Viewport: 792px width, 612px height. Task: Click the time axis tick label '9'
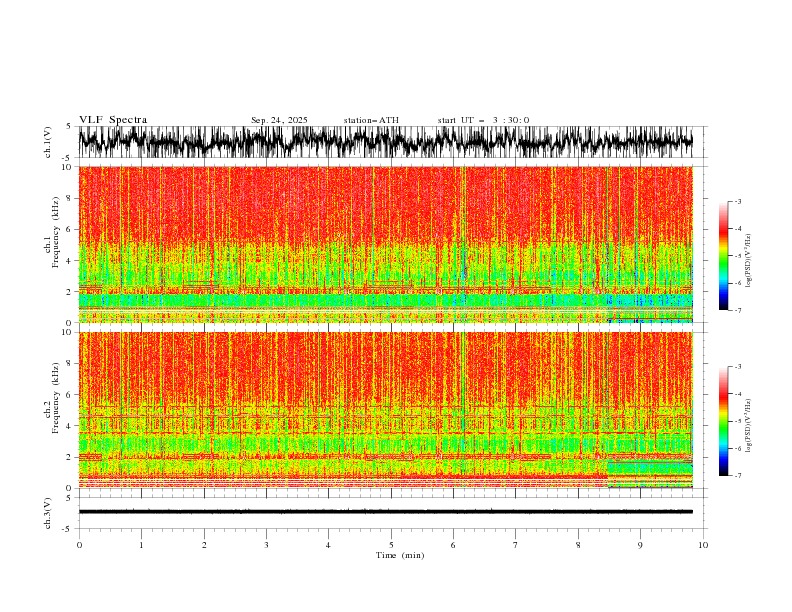(640, 545)
